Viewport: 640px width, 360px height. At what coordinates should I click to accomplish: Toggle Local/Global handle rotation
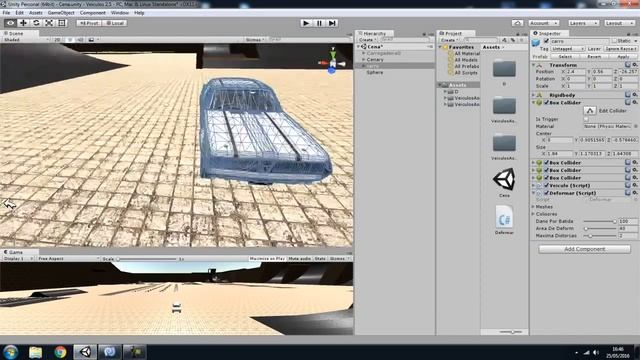115,23
